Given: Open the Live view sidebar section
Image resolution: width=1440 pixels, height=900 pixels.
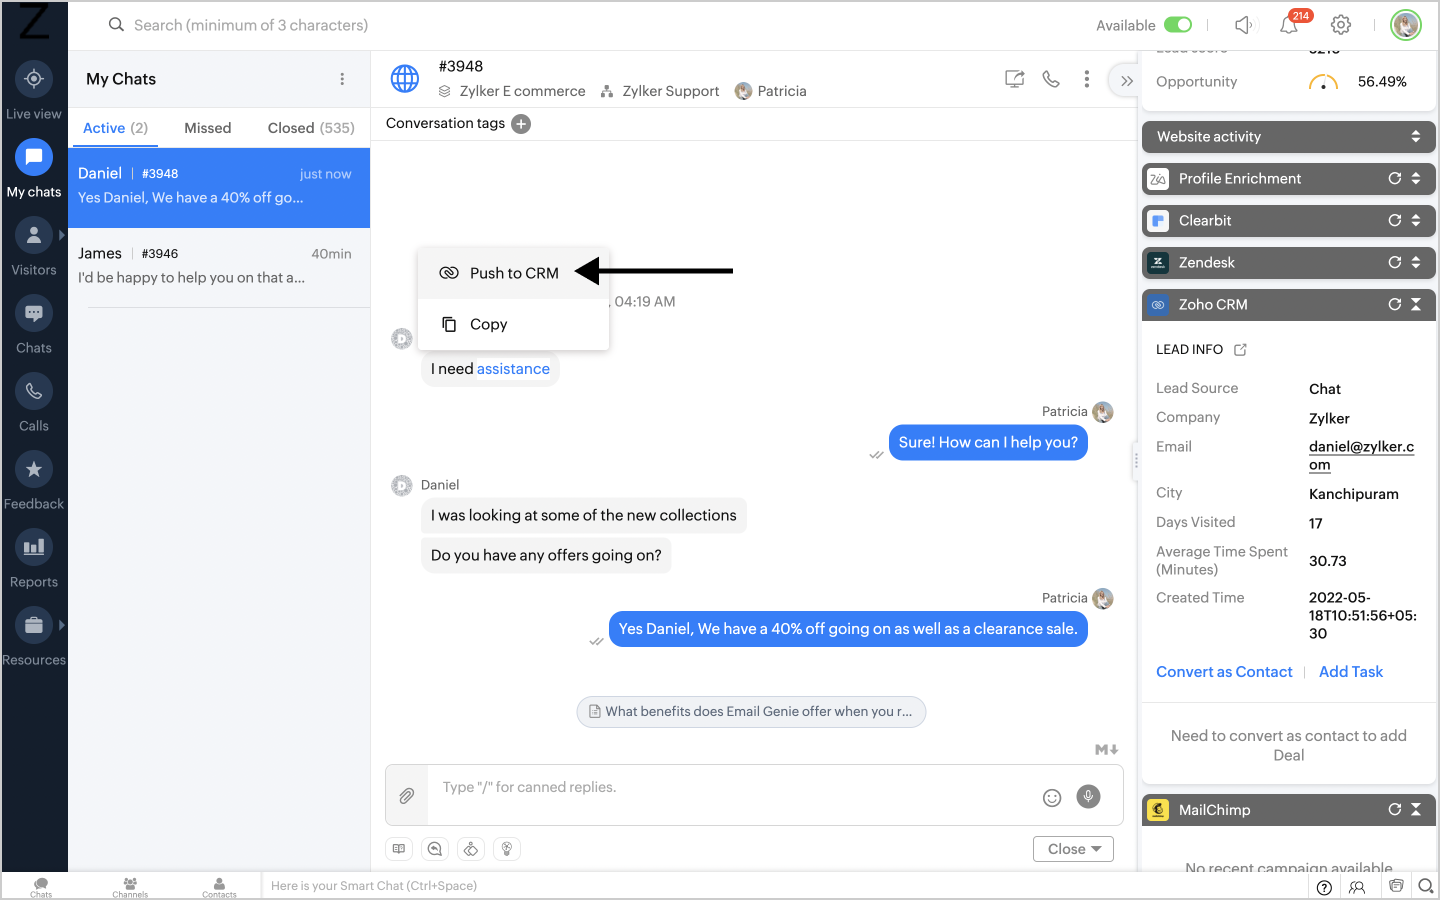Looking at the screenshot, I should [34, 90].
